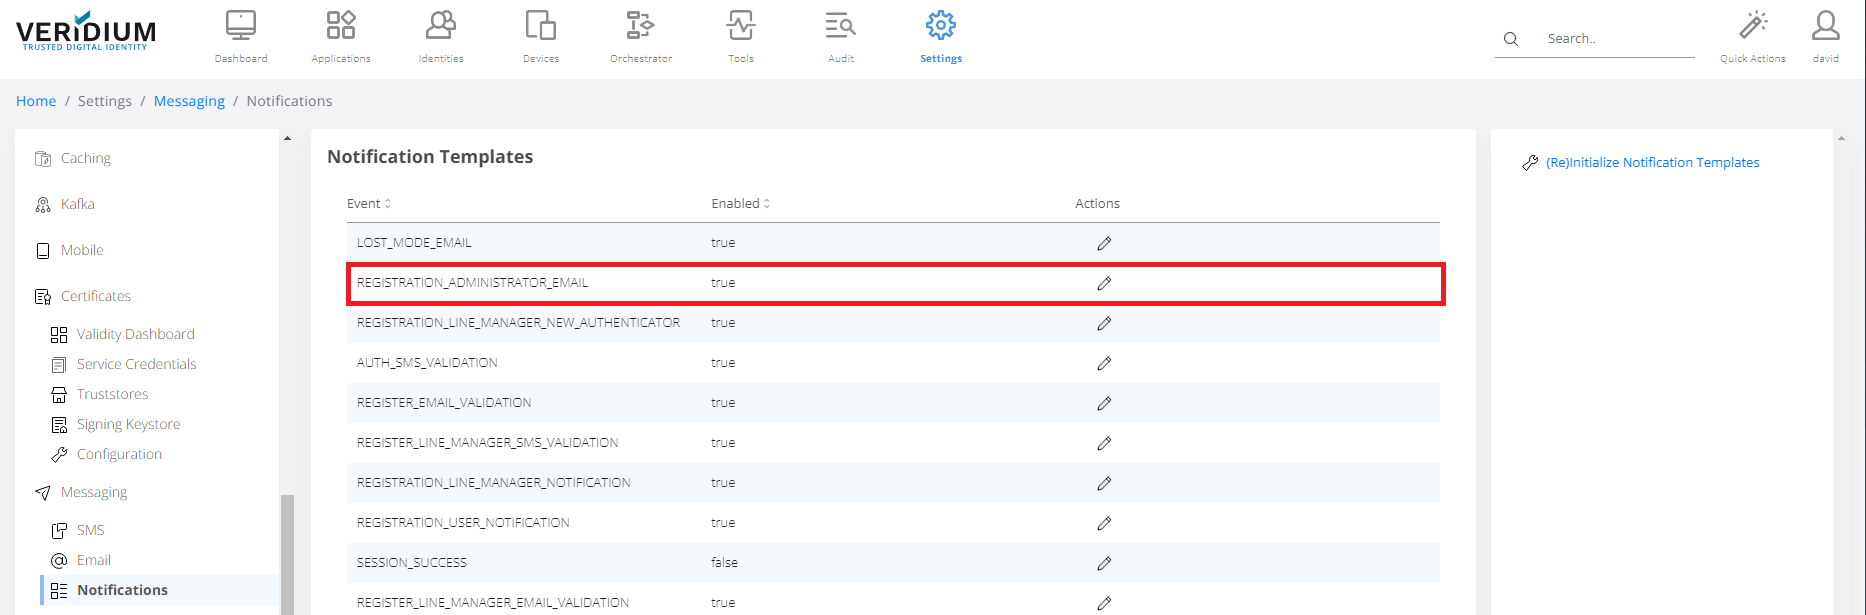
Task: Open the david user profile icon
Action: (x=1826, y=26)
